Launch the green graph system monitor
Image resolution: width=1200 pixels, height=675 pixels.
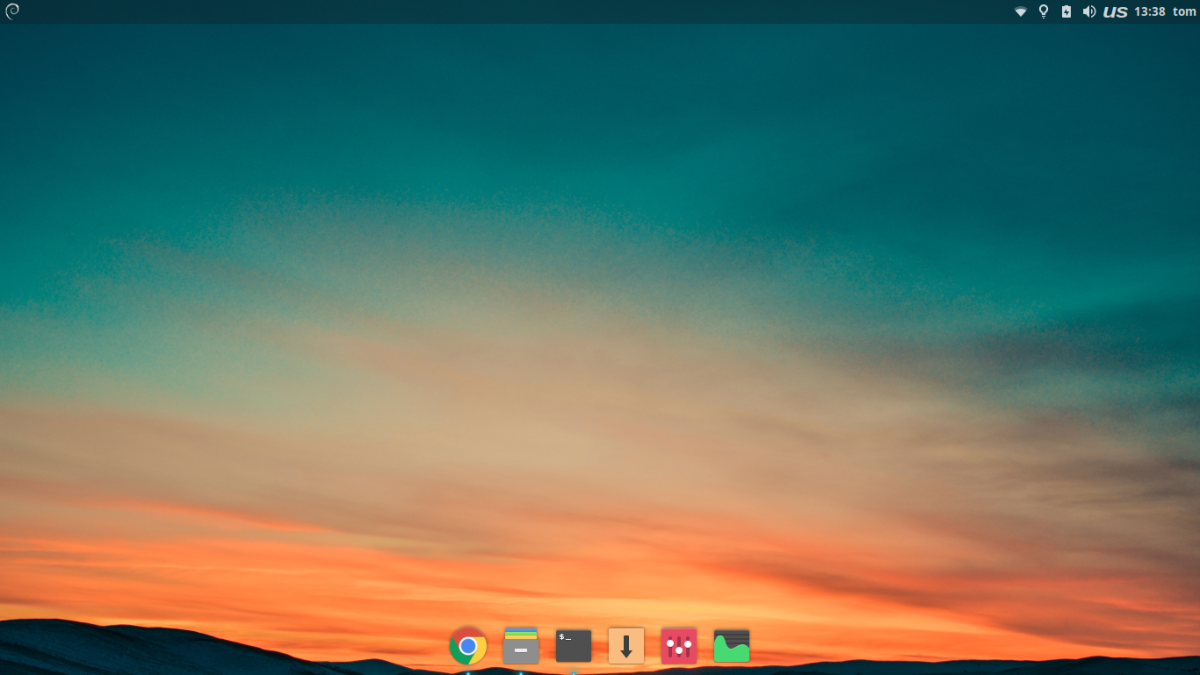tap(732, 646)
